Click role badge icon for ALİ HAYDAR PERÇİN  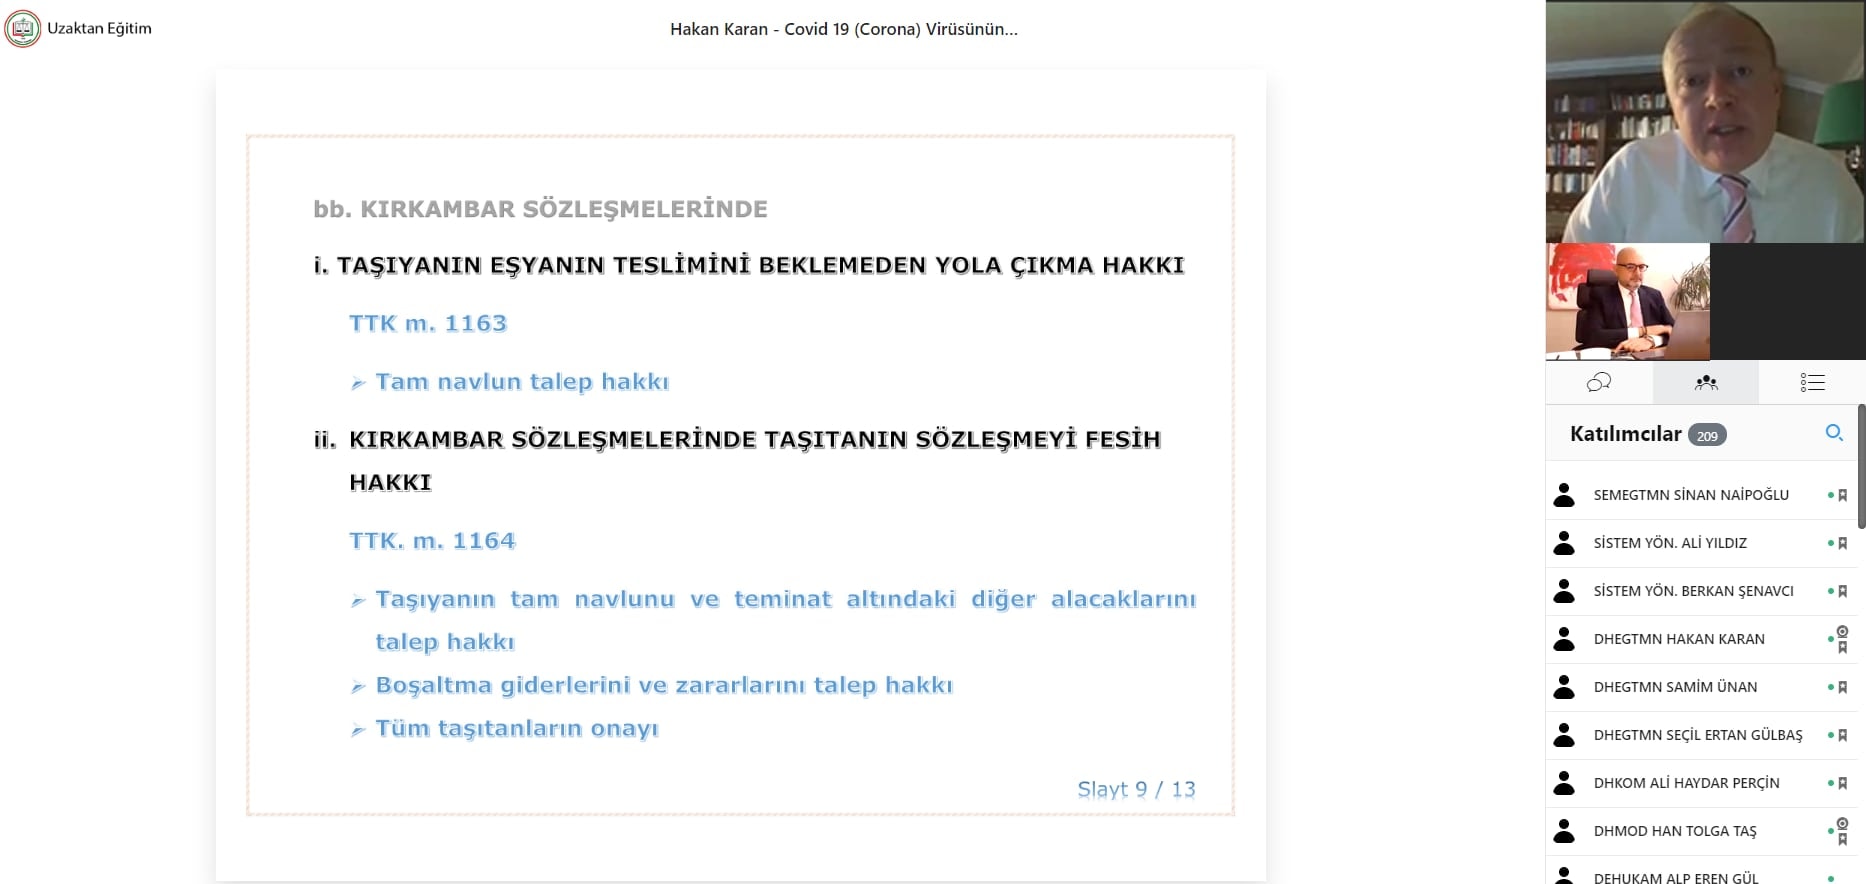pos(1842,783)
